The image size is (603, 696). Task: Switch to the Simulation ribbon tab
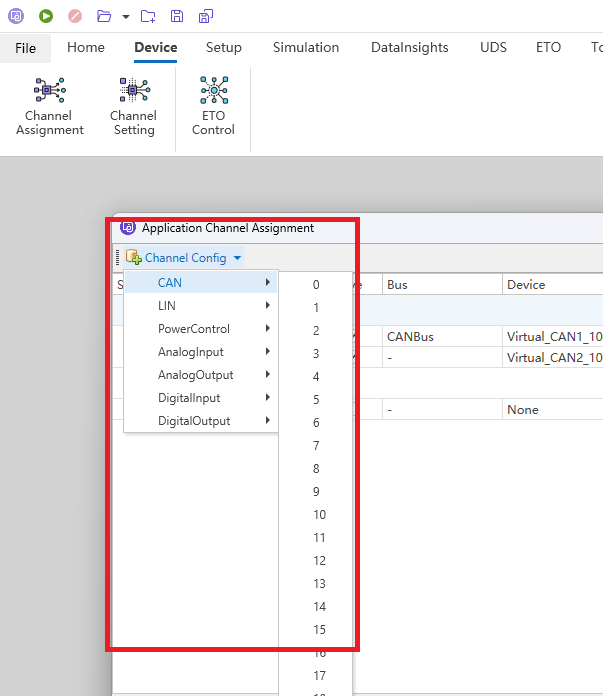[x=306, y=48]
